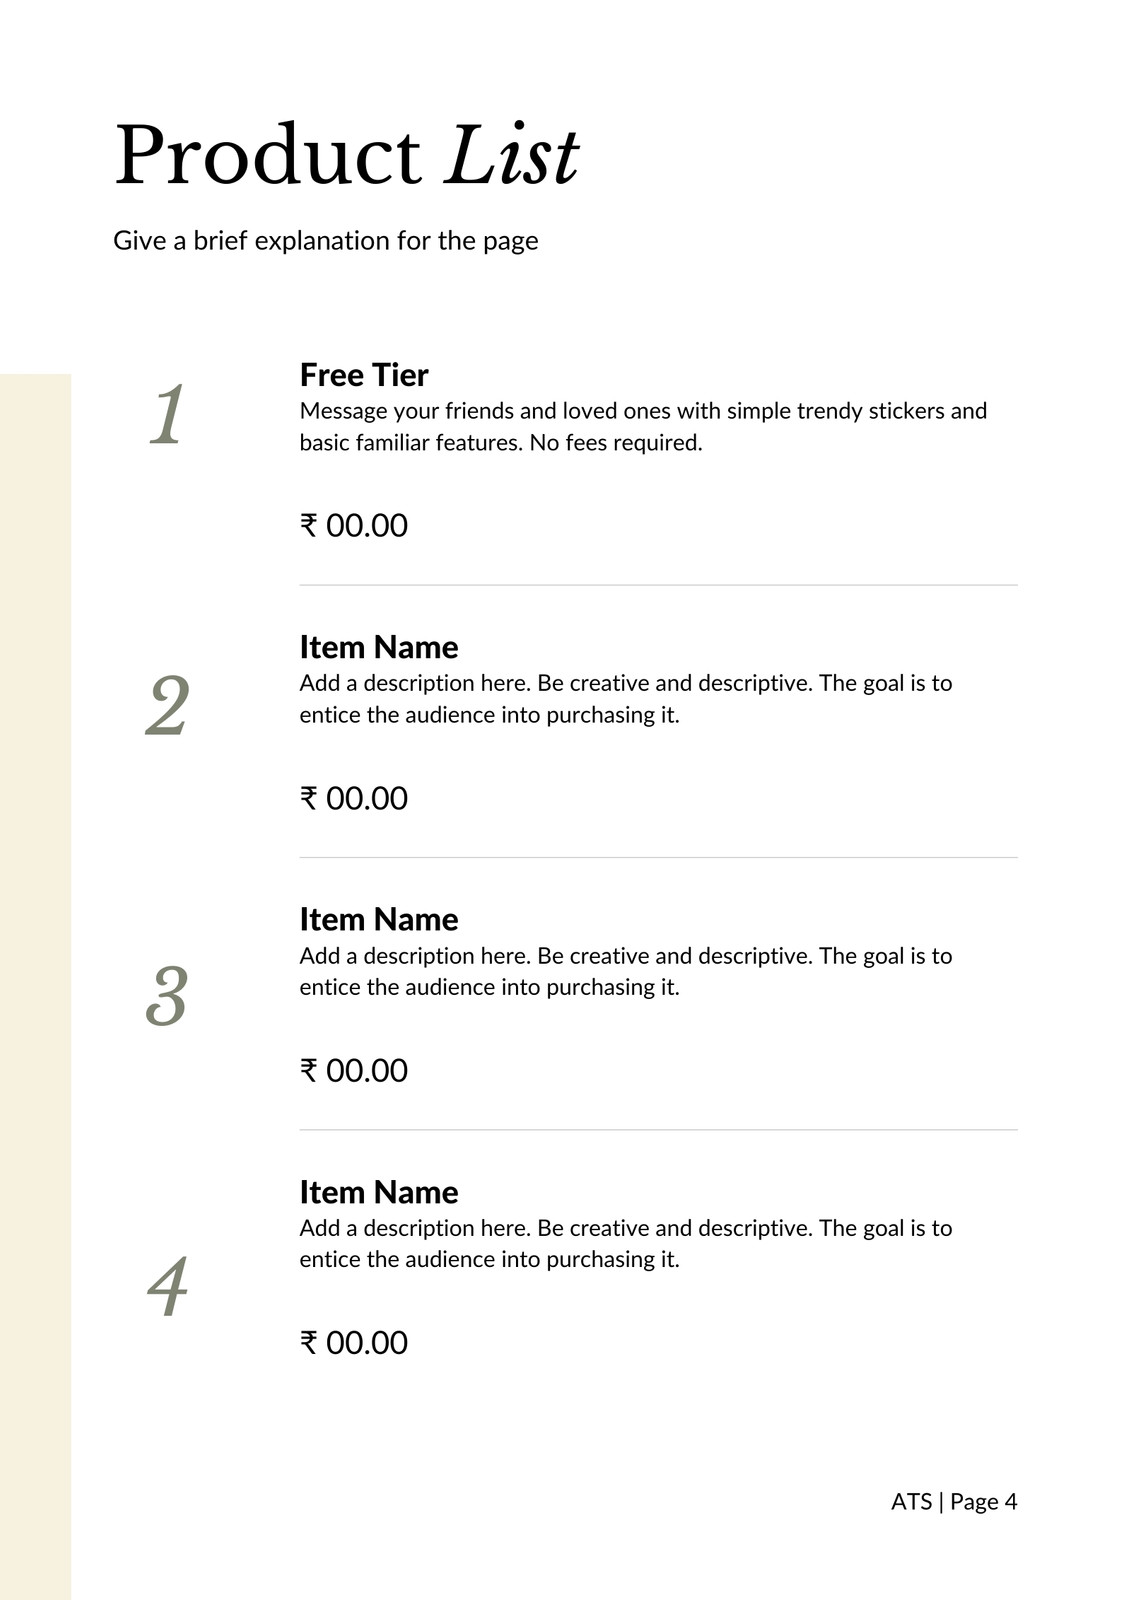
Task: Click the Free Tier ₹ 00.00 price
Action: 354,525
